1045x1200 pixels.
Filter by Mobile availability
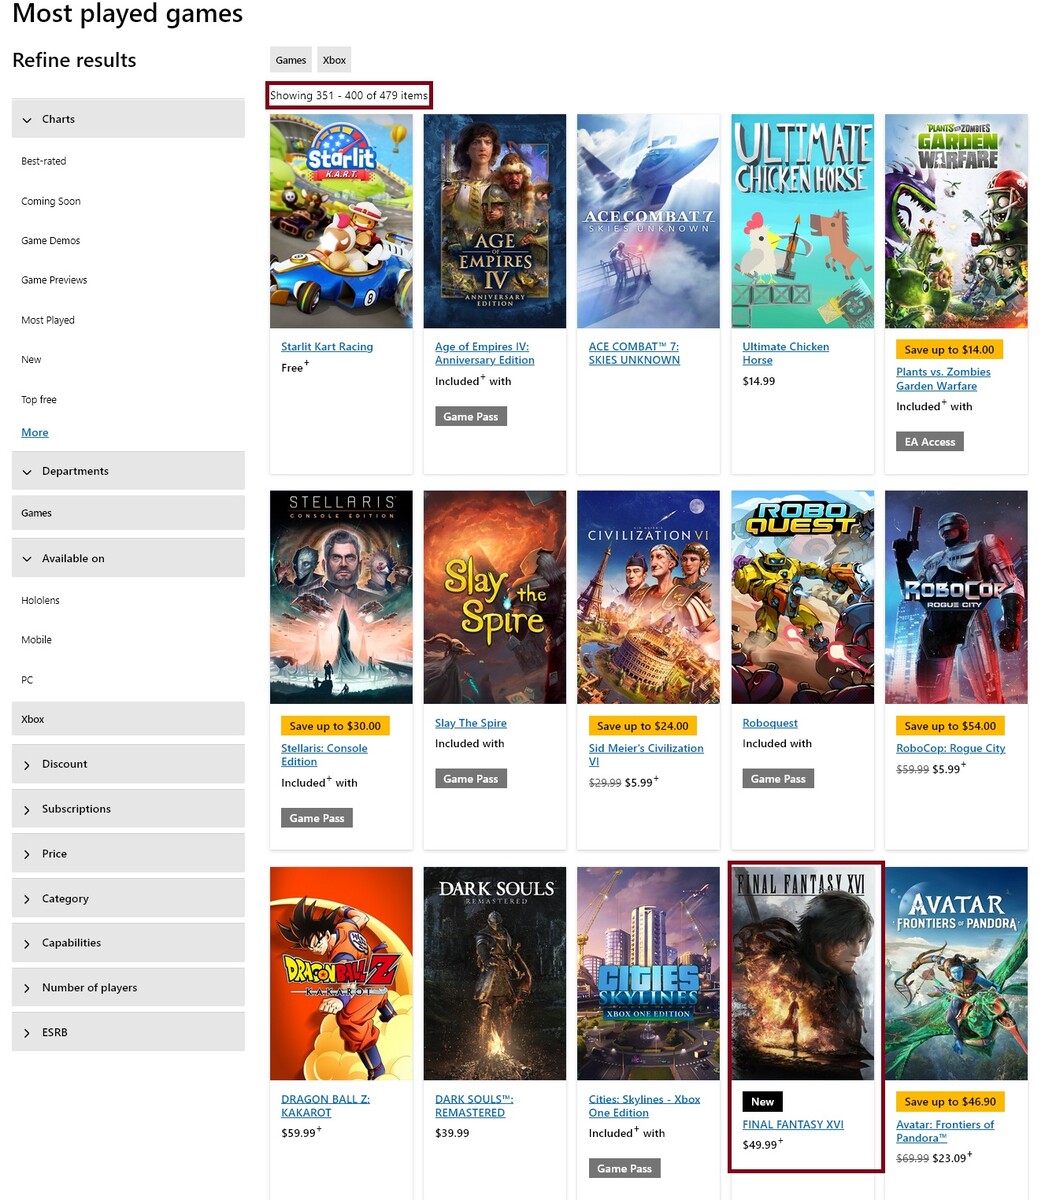click(x=36, y=640)
